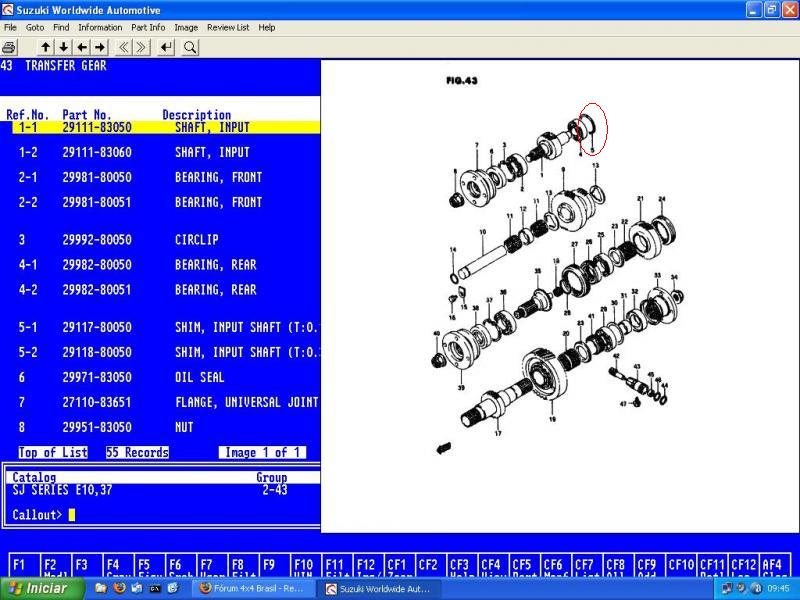The image size is (800, 600).
Task: Click the printer icon in the toolbar
Action: coord(9,47)
